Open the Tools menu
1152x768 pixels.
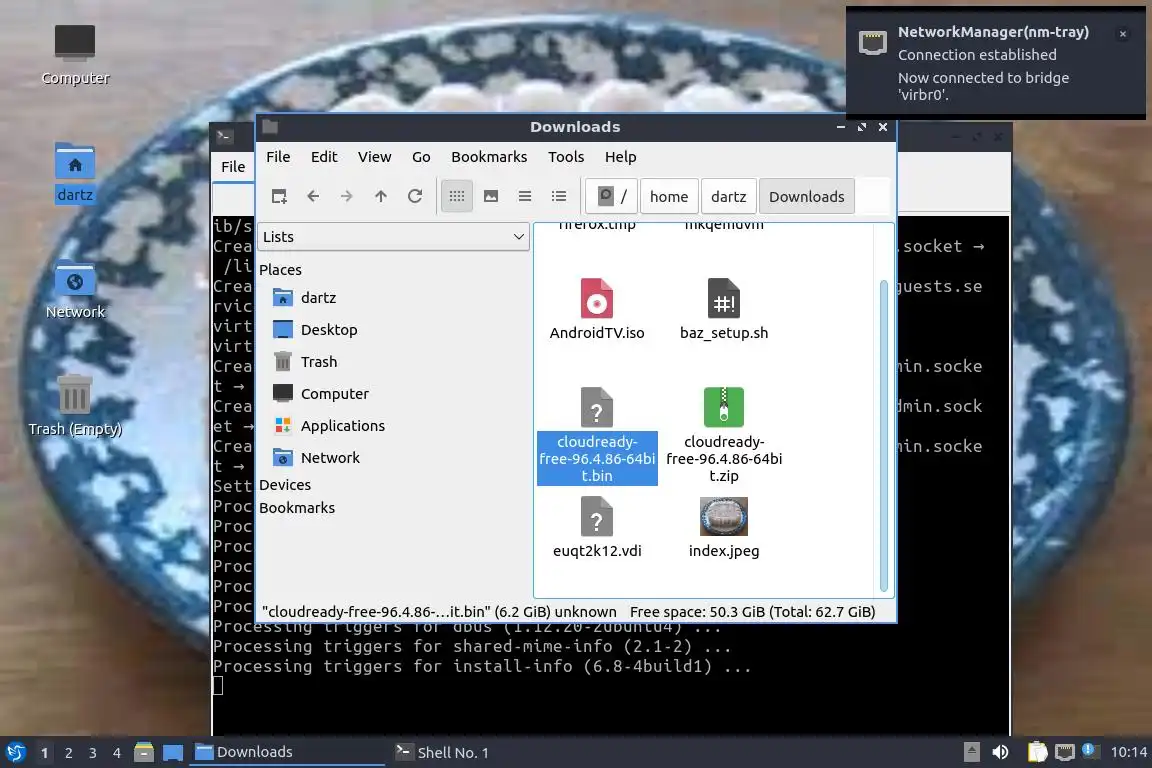pos(566,157)
